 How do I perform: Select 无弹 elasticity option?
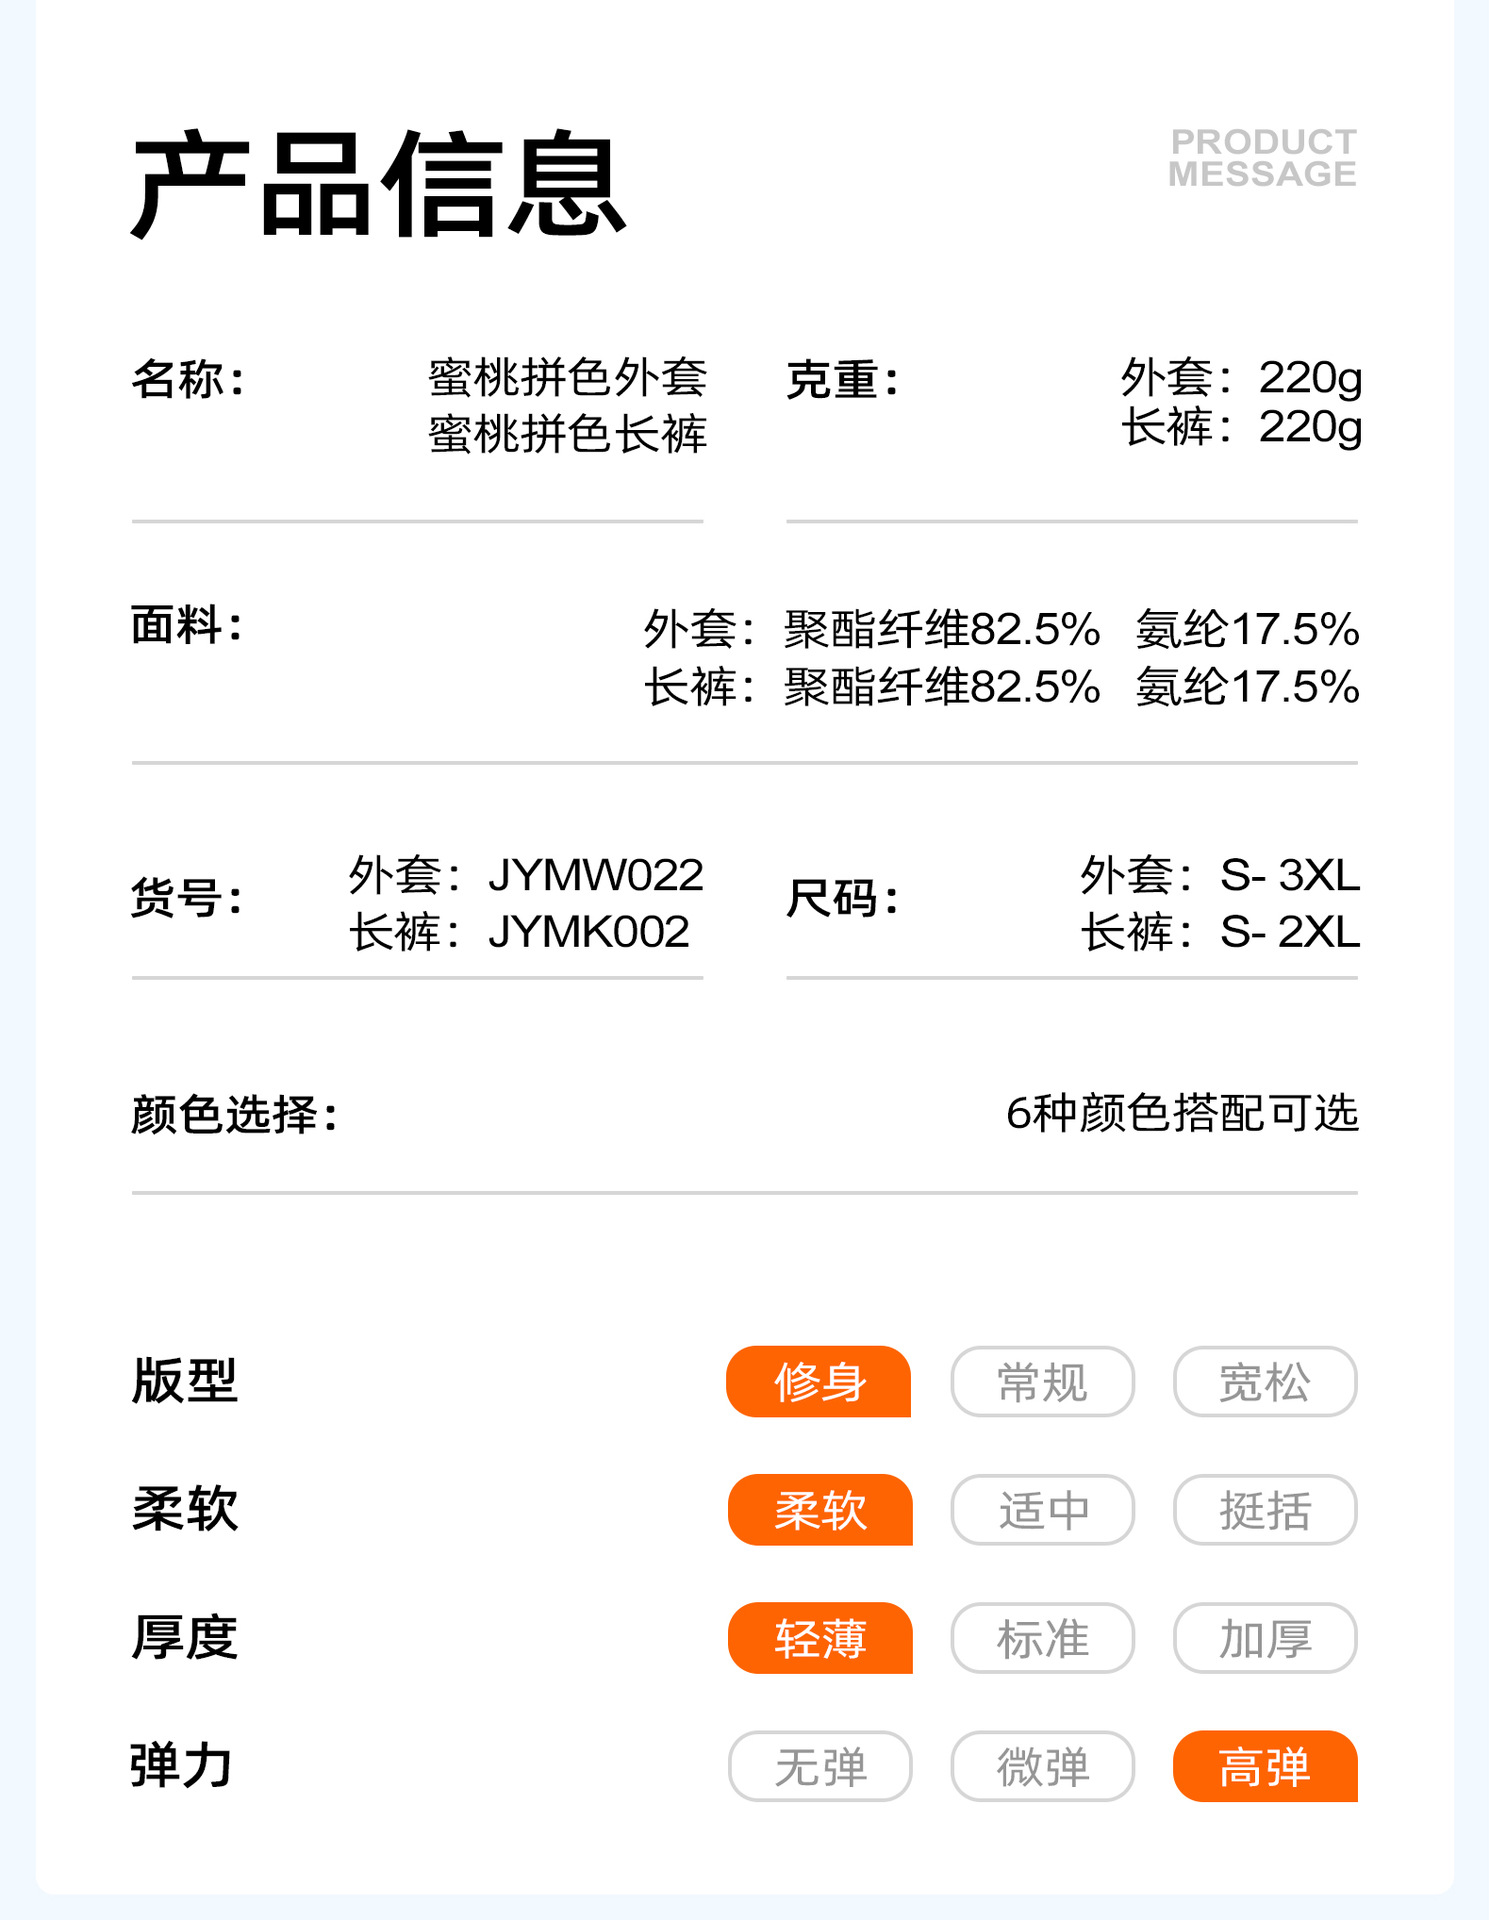coord(820,1766)
